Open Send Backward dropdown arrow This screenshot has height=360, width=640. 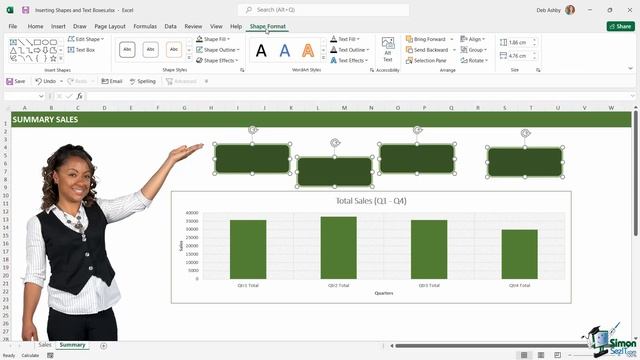point(454,50)
